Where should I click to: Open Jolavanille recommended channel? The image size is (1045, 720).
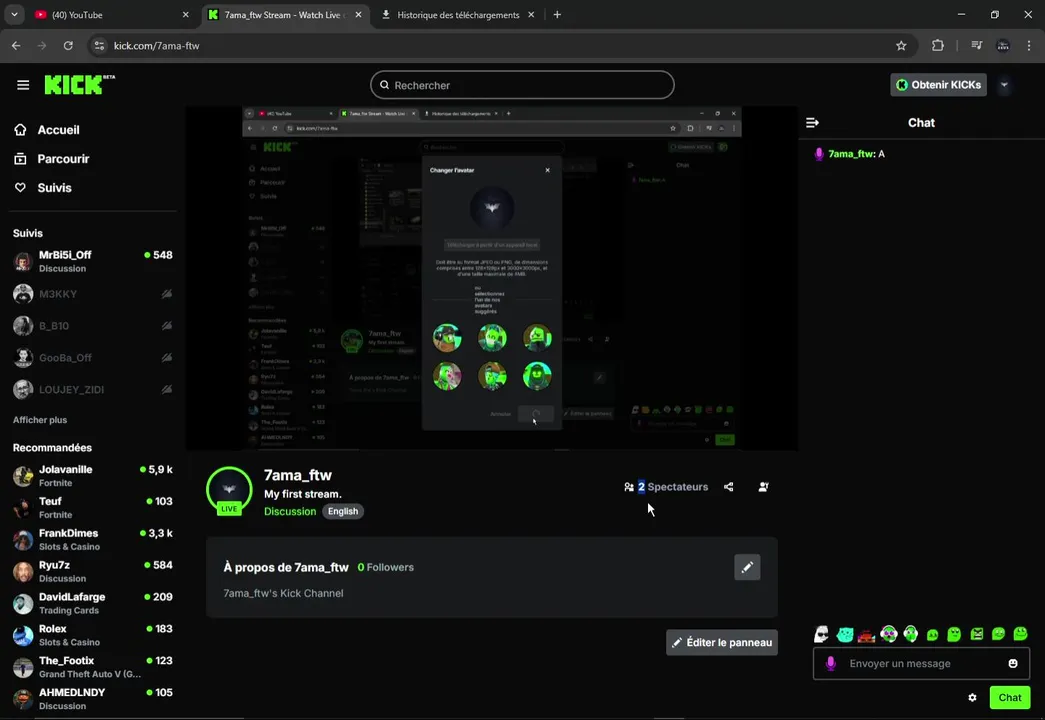point(93,476)
